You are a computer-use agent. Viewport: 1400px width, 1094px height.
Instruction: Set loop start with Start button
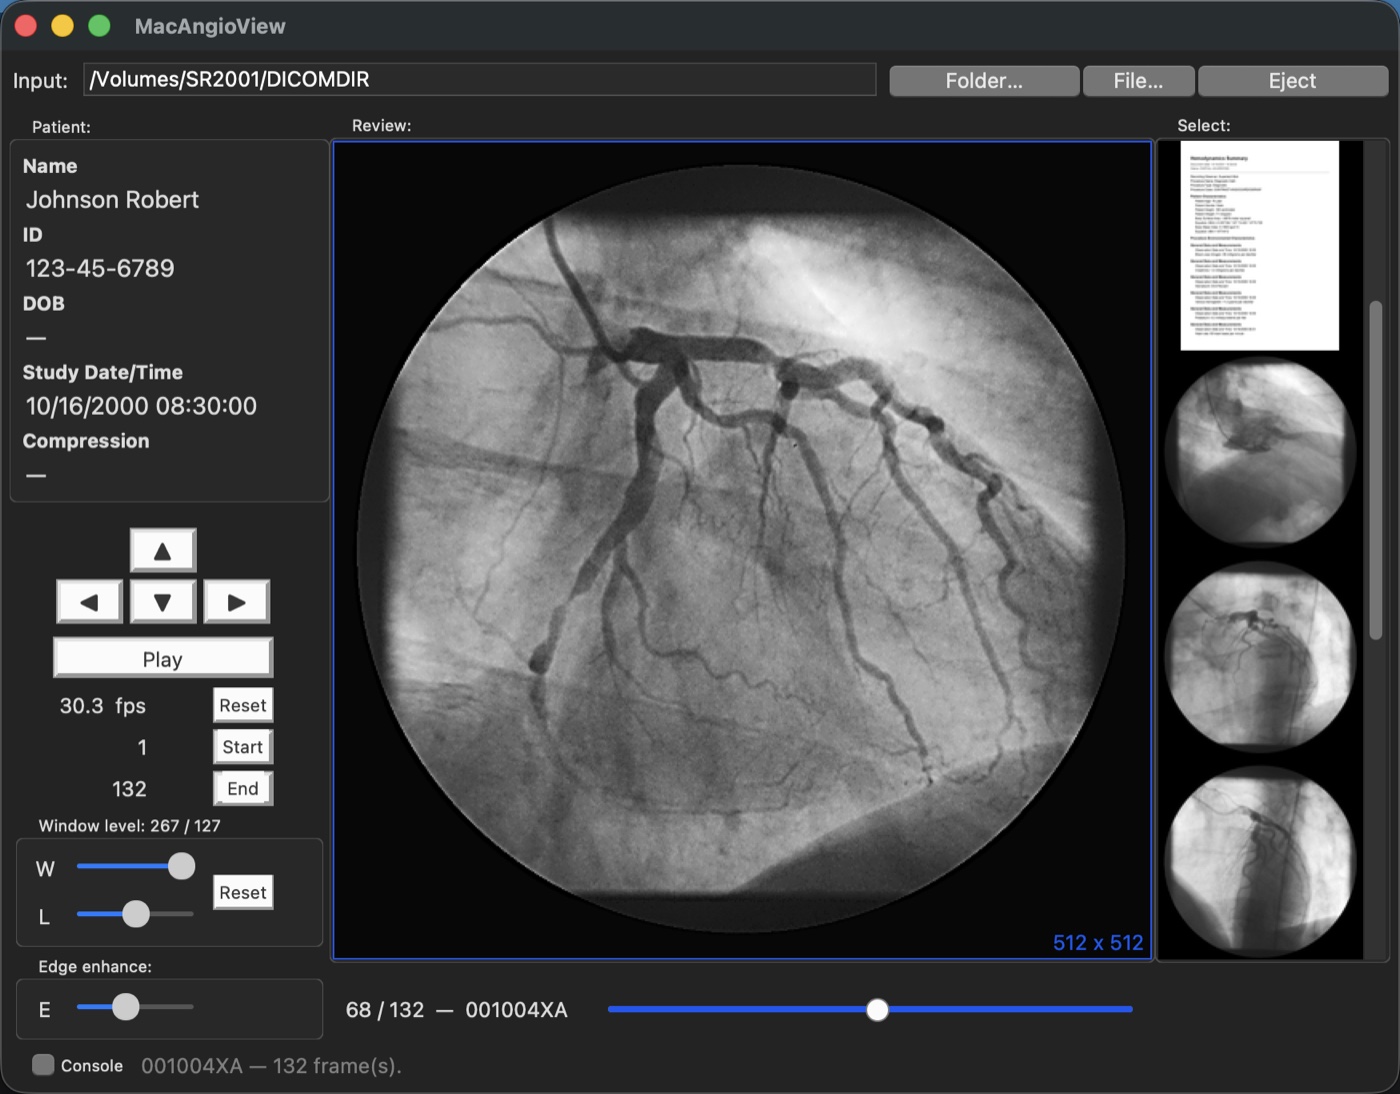243,747
